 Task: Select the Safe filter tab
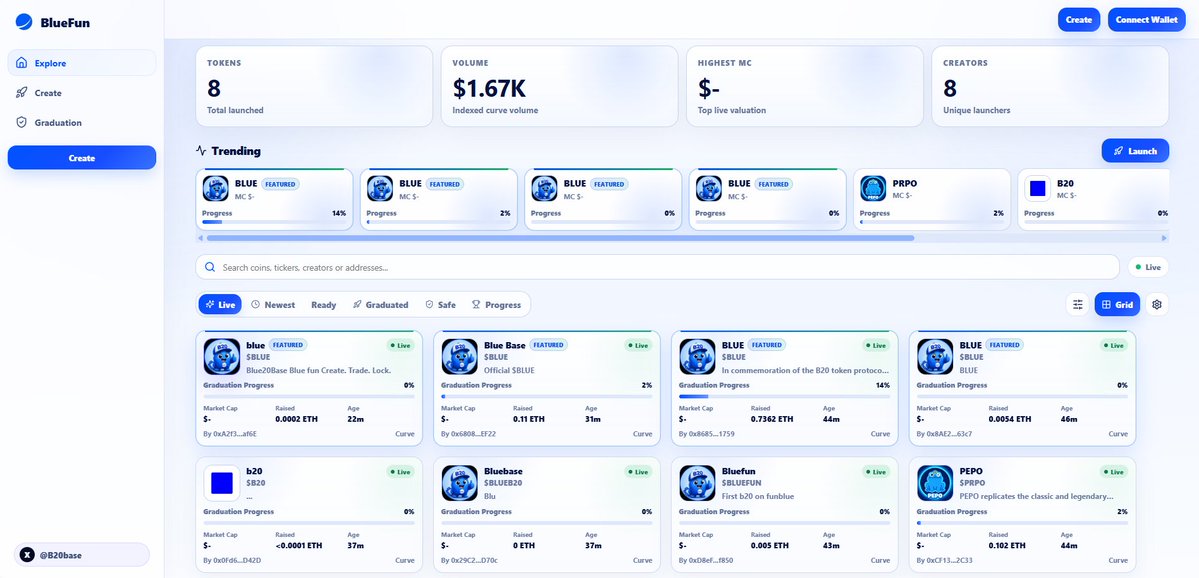tap(440, 304)
